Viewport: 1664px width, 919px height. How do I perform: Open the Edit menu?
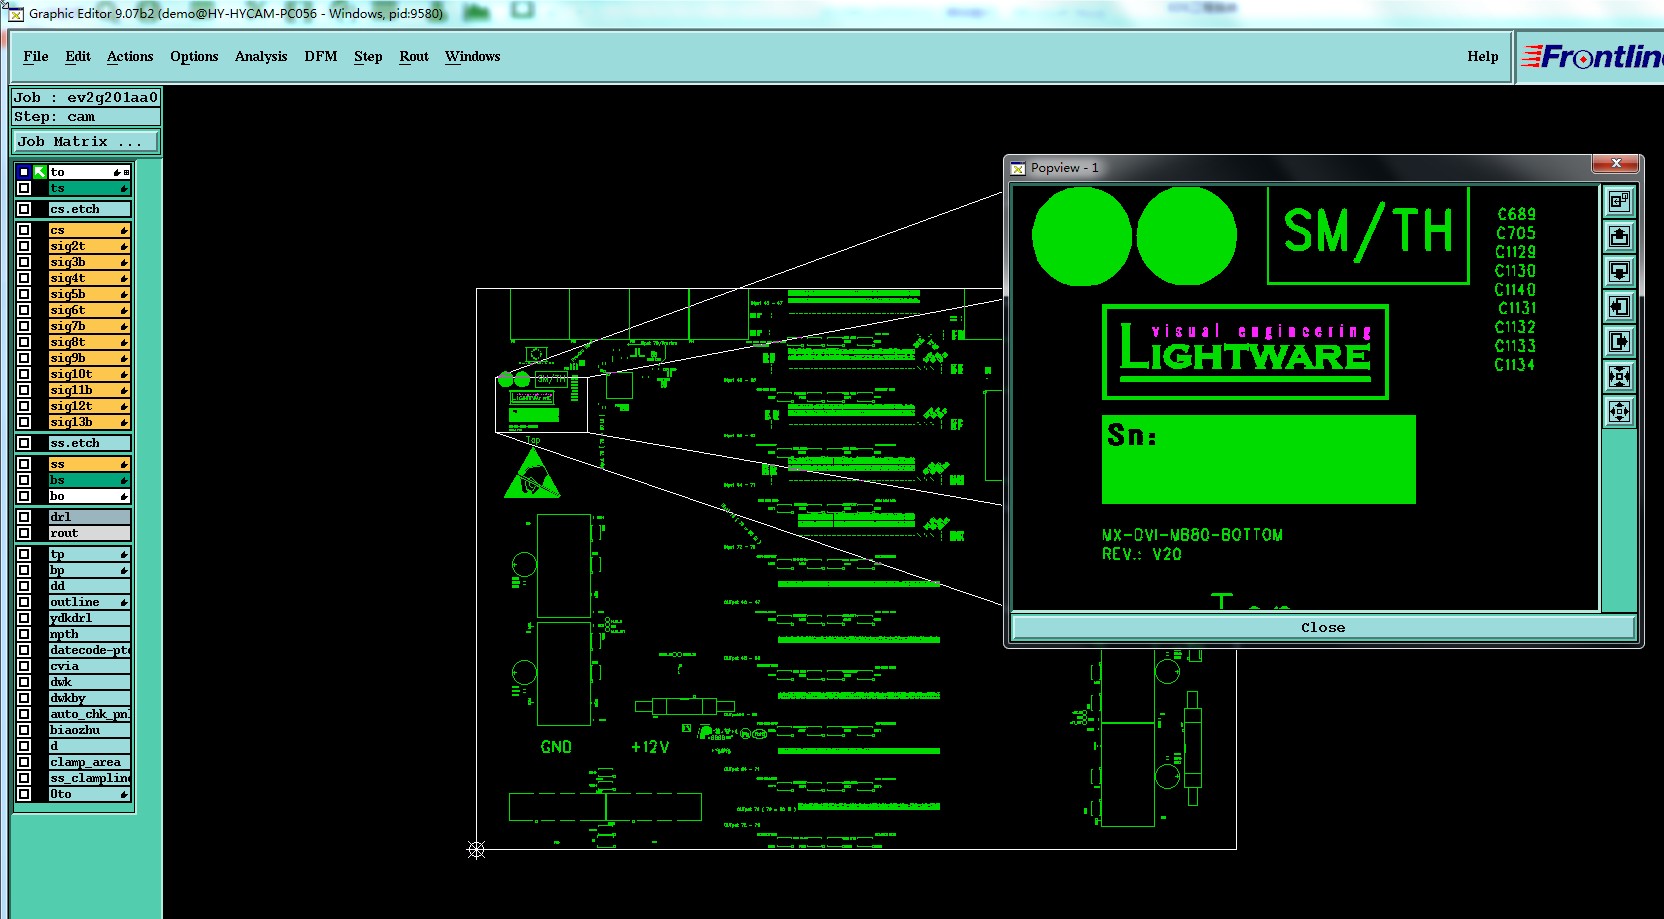pos(78,56)
